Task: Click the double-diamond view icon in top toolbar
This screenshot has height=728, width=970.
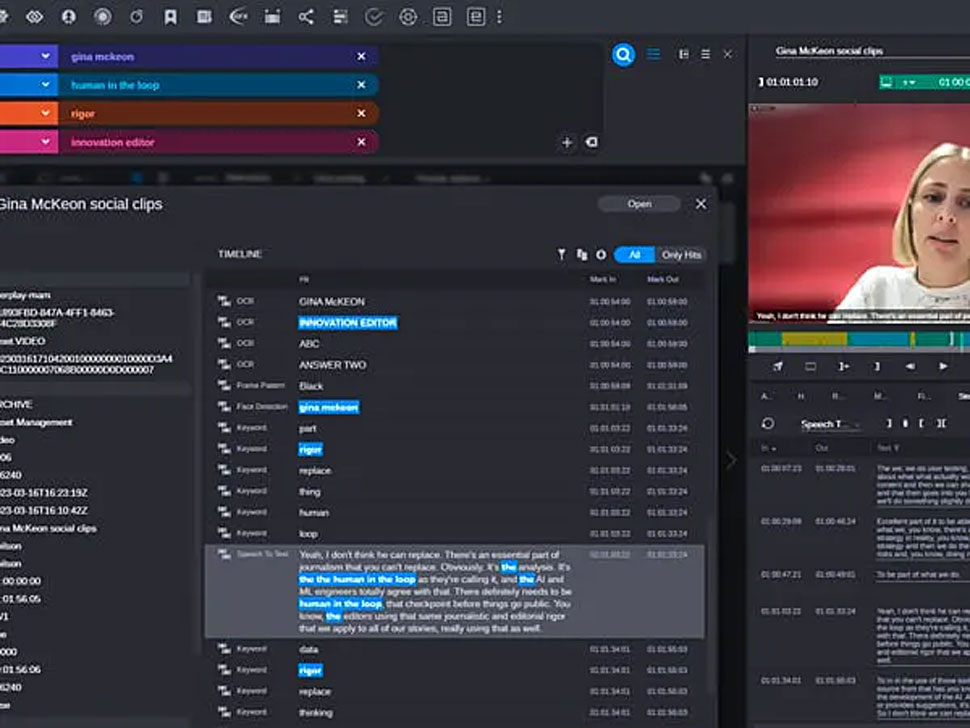Action: [x=35, y=17]
